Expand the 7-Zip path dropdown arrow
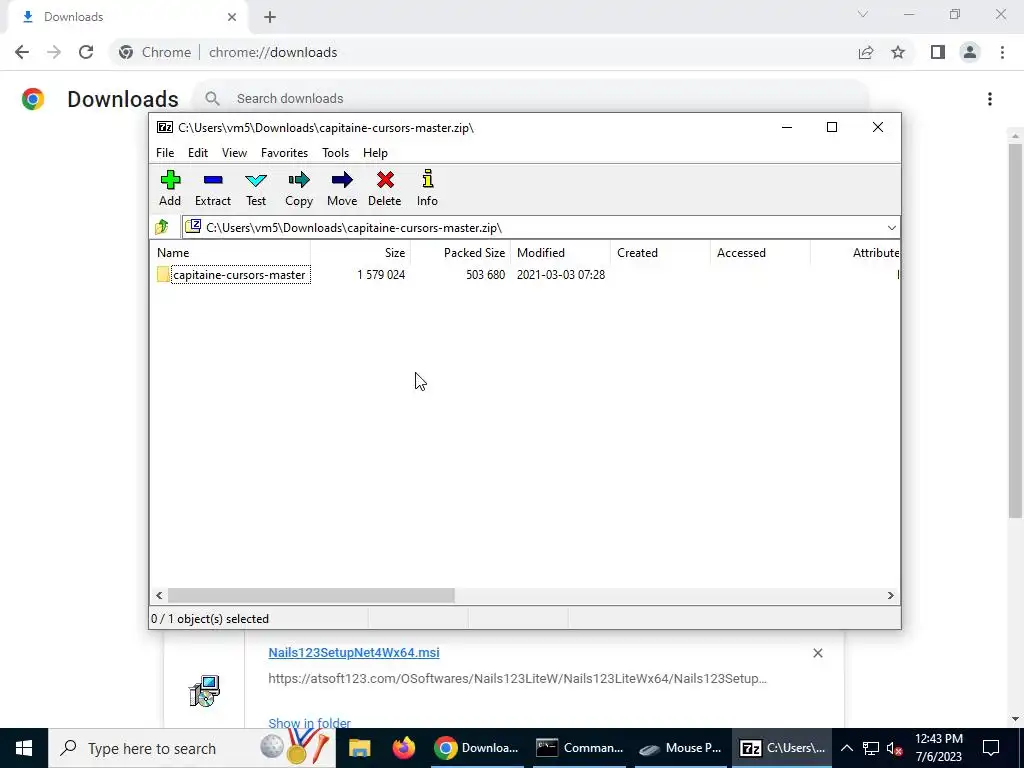Viewport: 1024px width, 768px height. pos(891,228)
